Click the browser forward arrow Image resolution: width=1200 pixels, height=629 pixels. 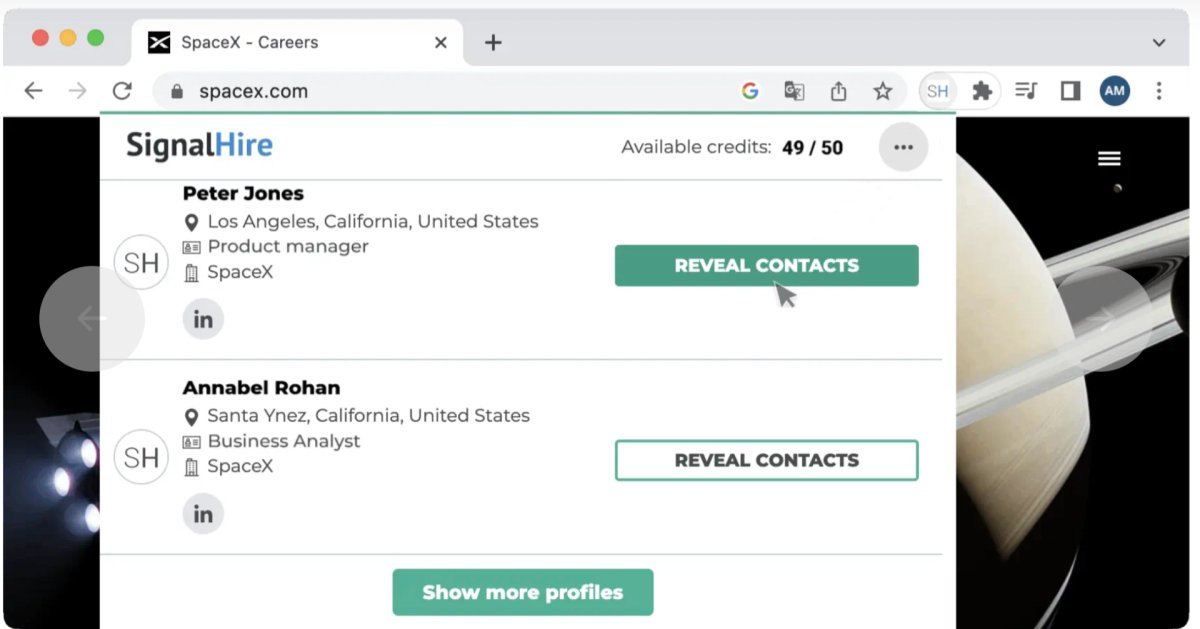click(77, 91)
